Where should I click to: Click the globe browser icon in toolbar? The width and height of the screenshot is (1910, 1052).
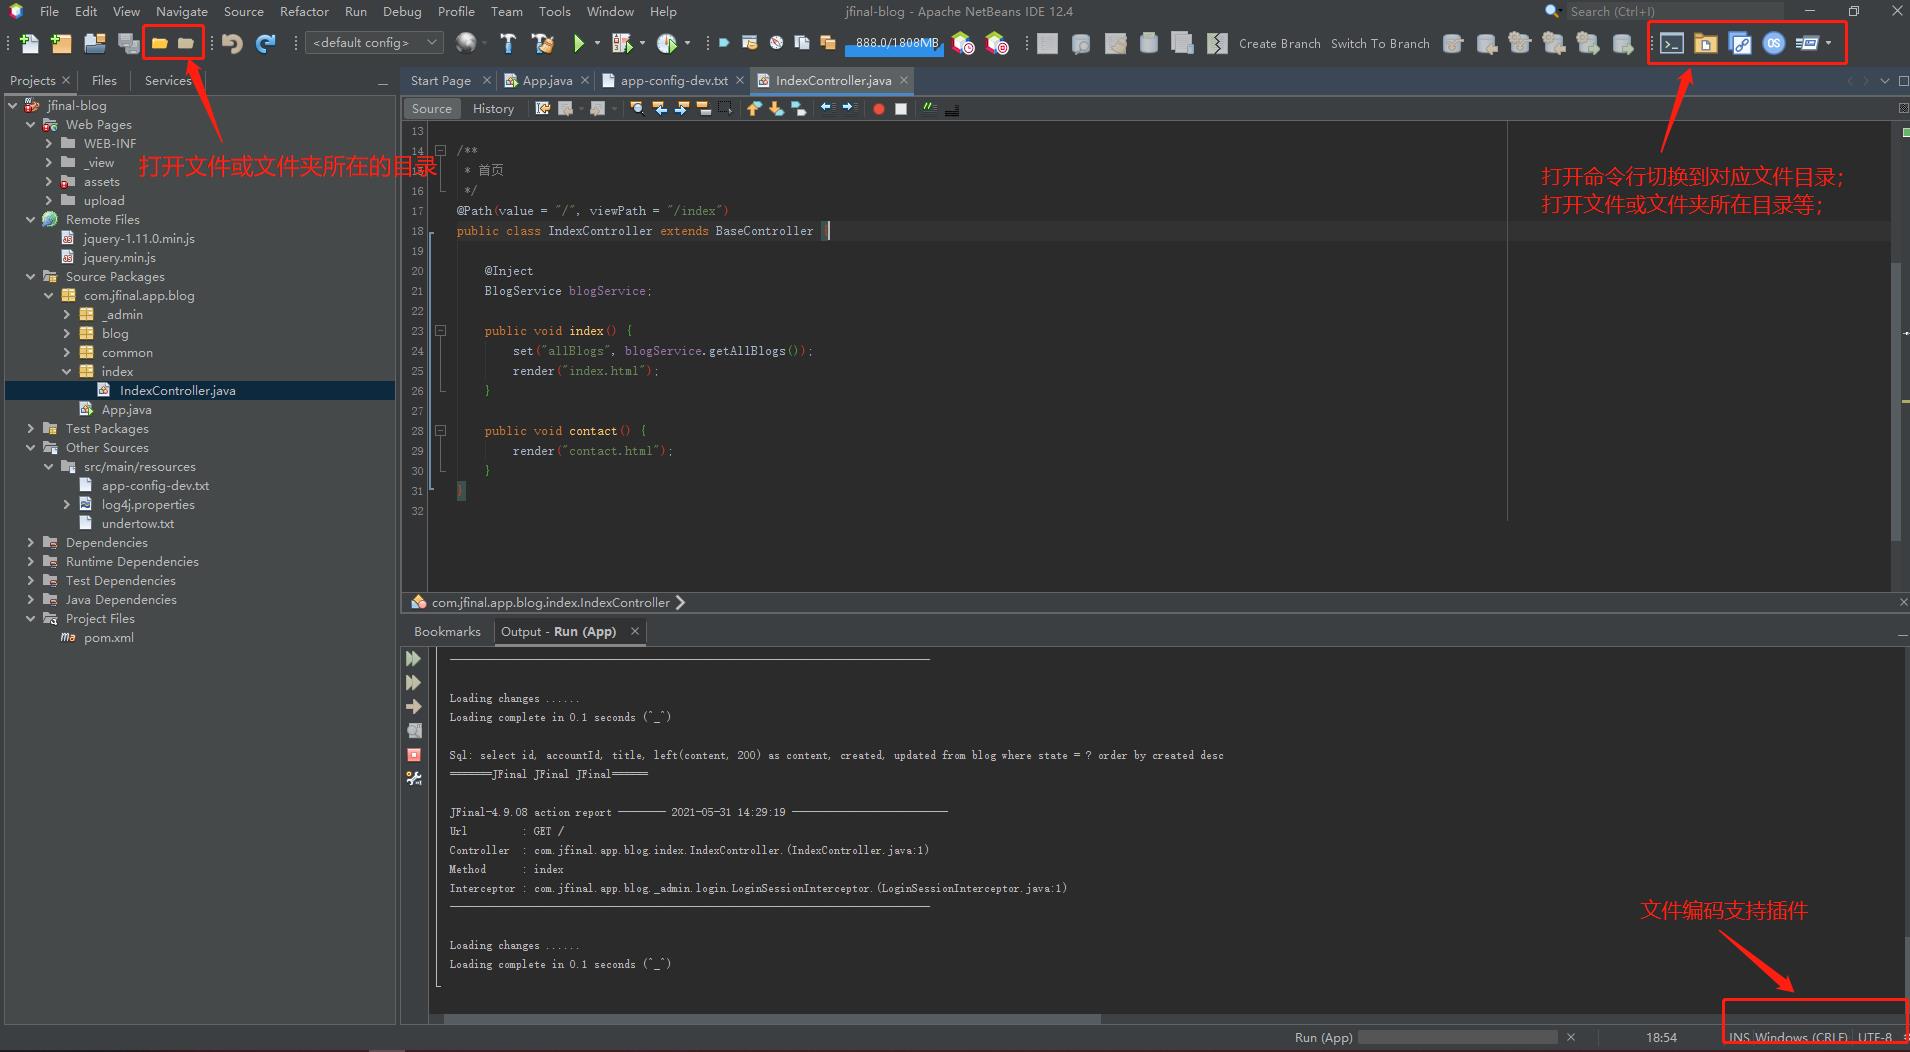(x=465, y=42)
